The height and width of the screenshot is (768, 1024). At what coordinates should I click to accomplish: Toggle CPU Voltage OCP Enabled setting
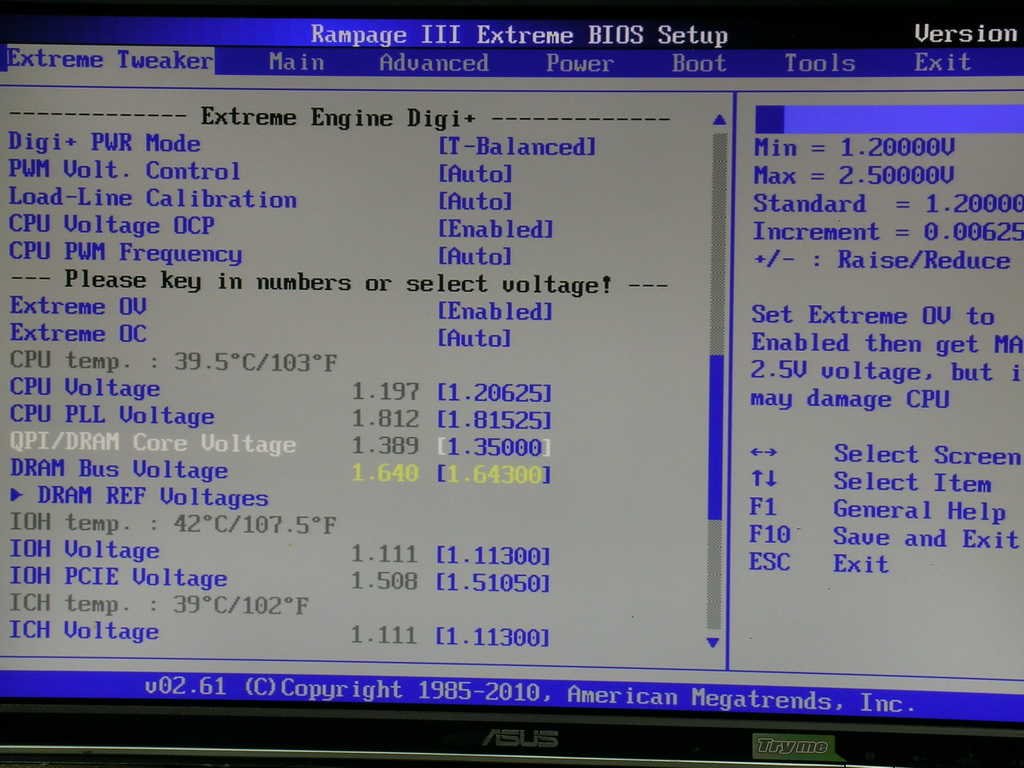point(496,229)
